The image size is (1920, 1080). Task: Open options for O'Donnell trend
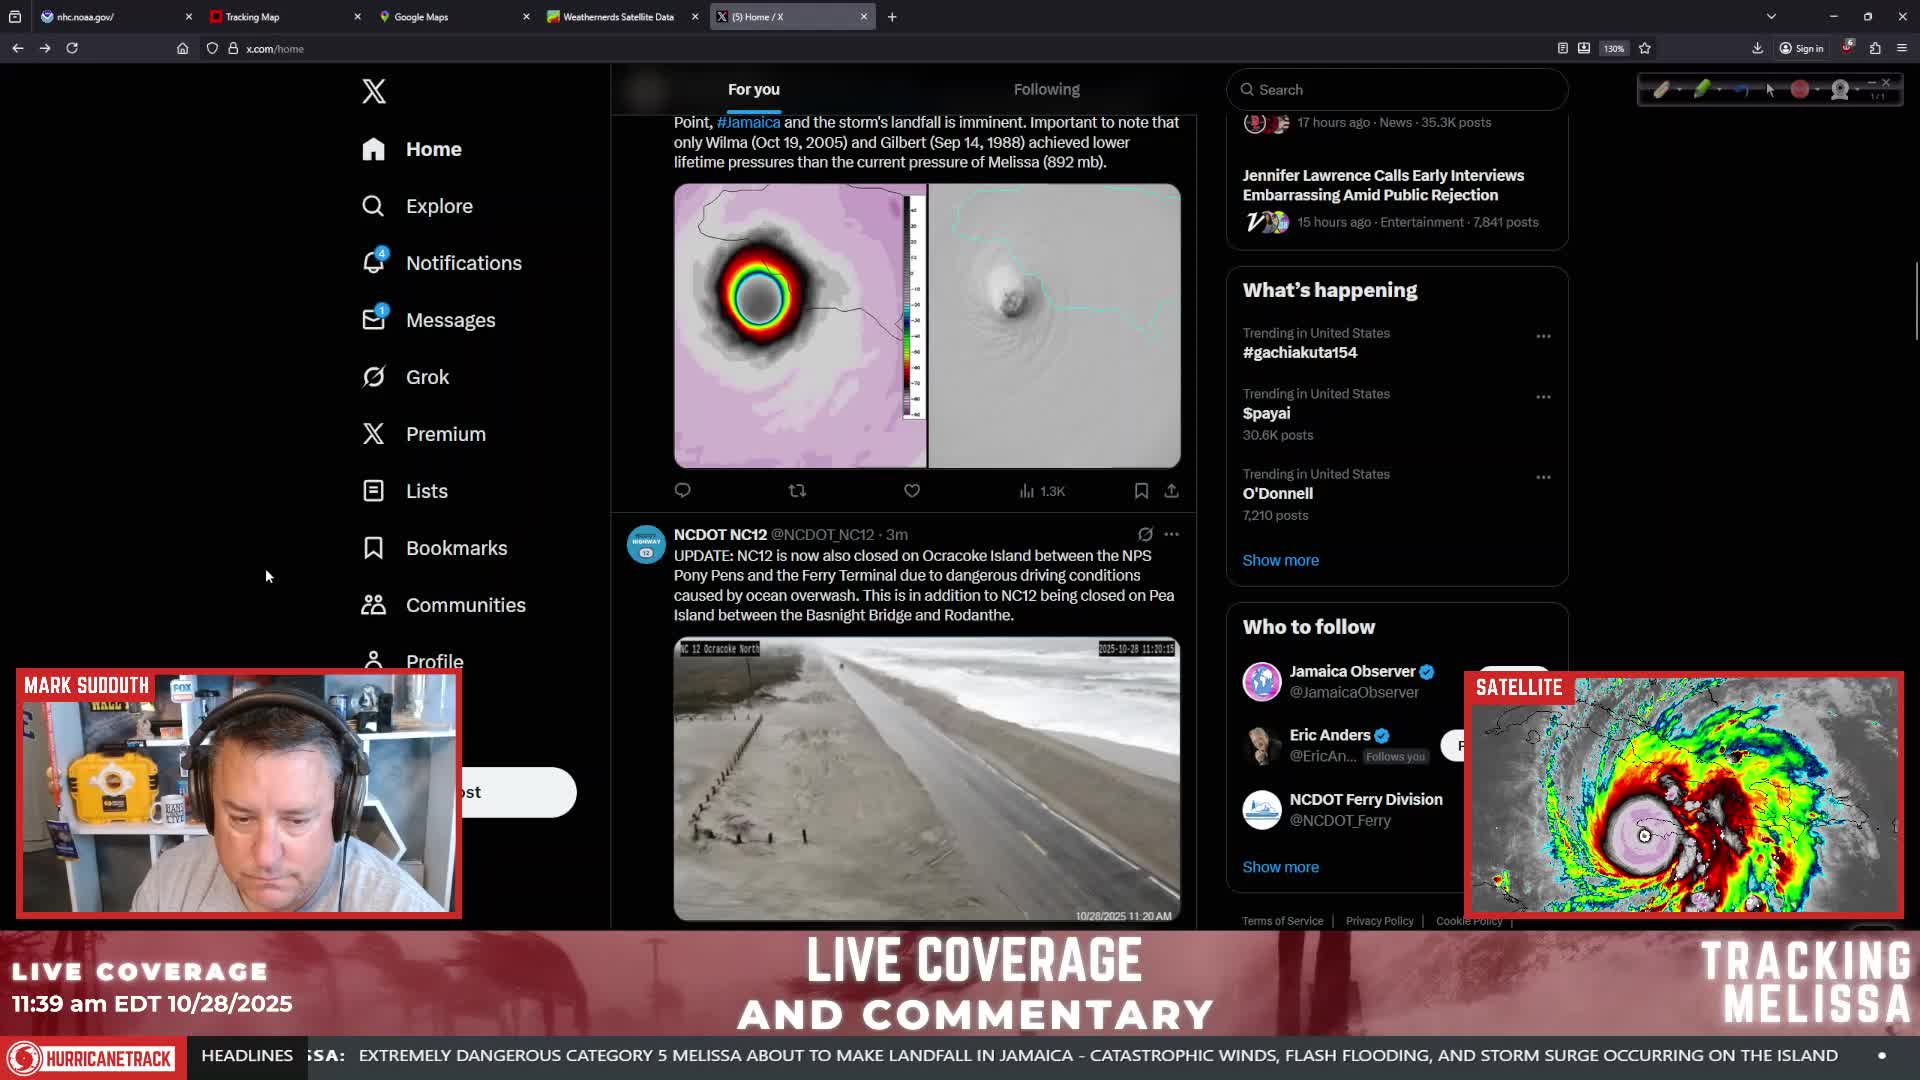1543,477
